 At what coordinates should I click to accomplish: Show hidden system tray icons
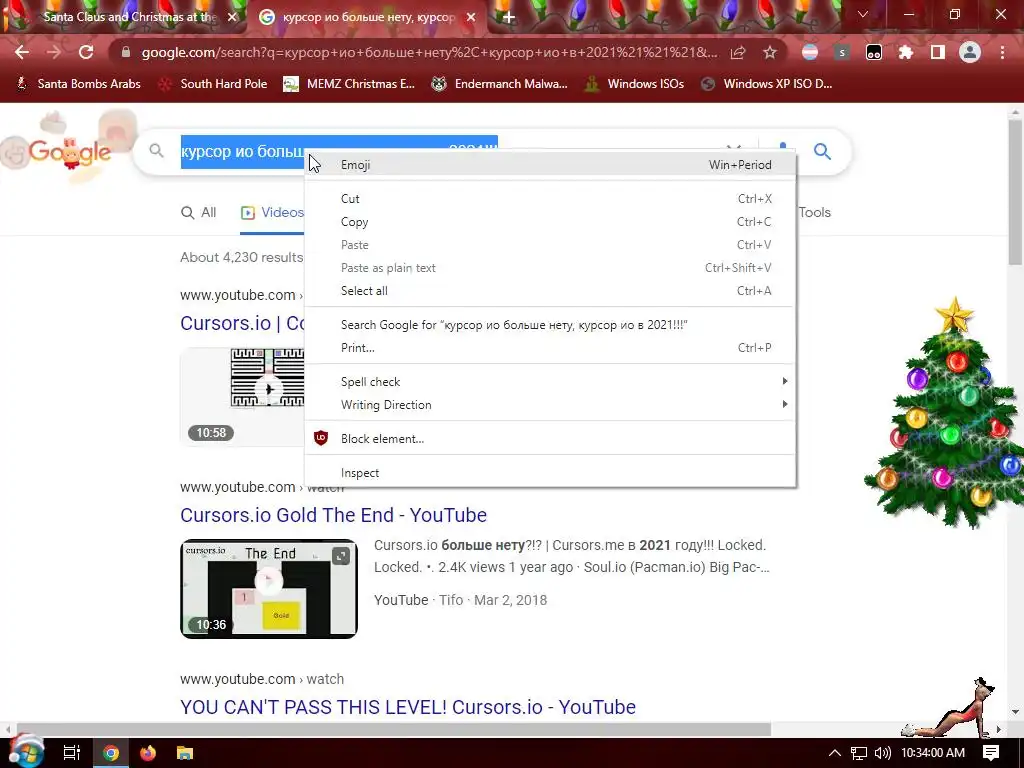tap(834, 753)
